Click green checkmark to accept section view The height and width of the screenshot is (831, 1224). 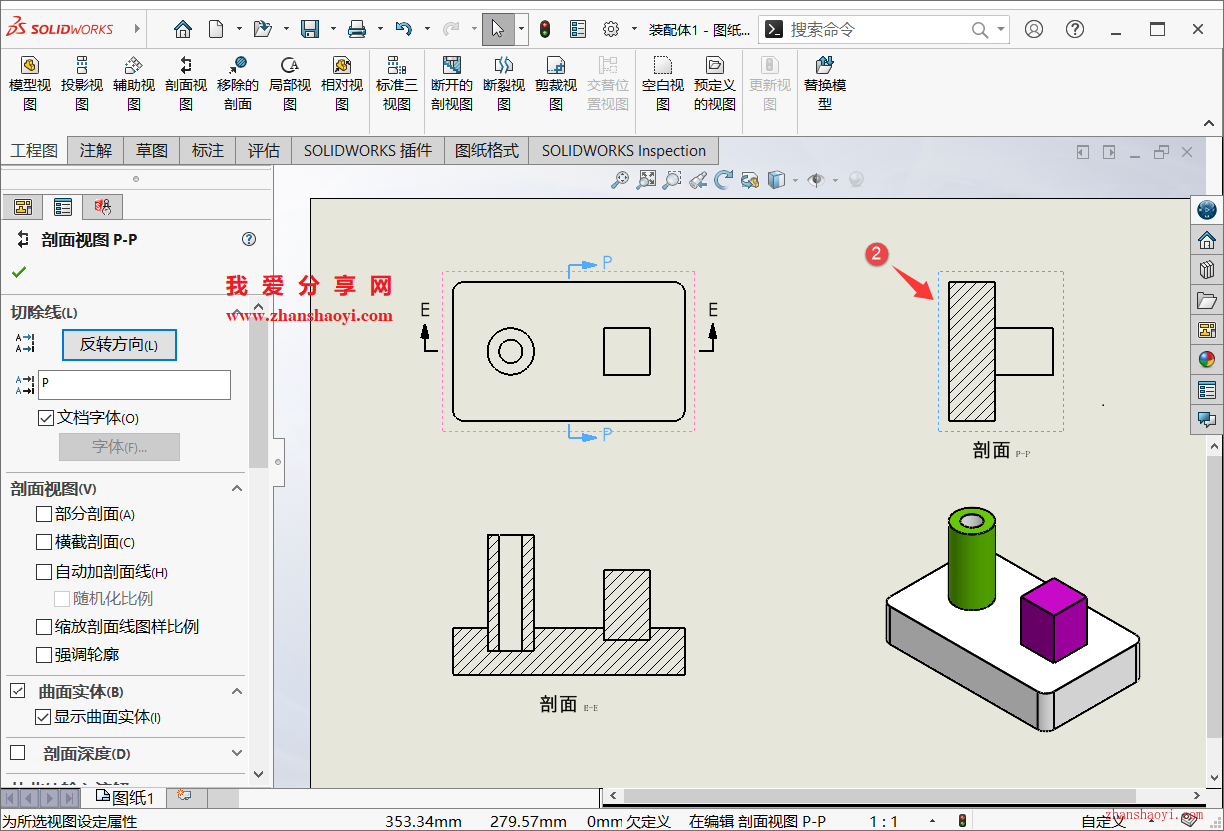(19, 272)
